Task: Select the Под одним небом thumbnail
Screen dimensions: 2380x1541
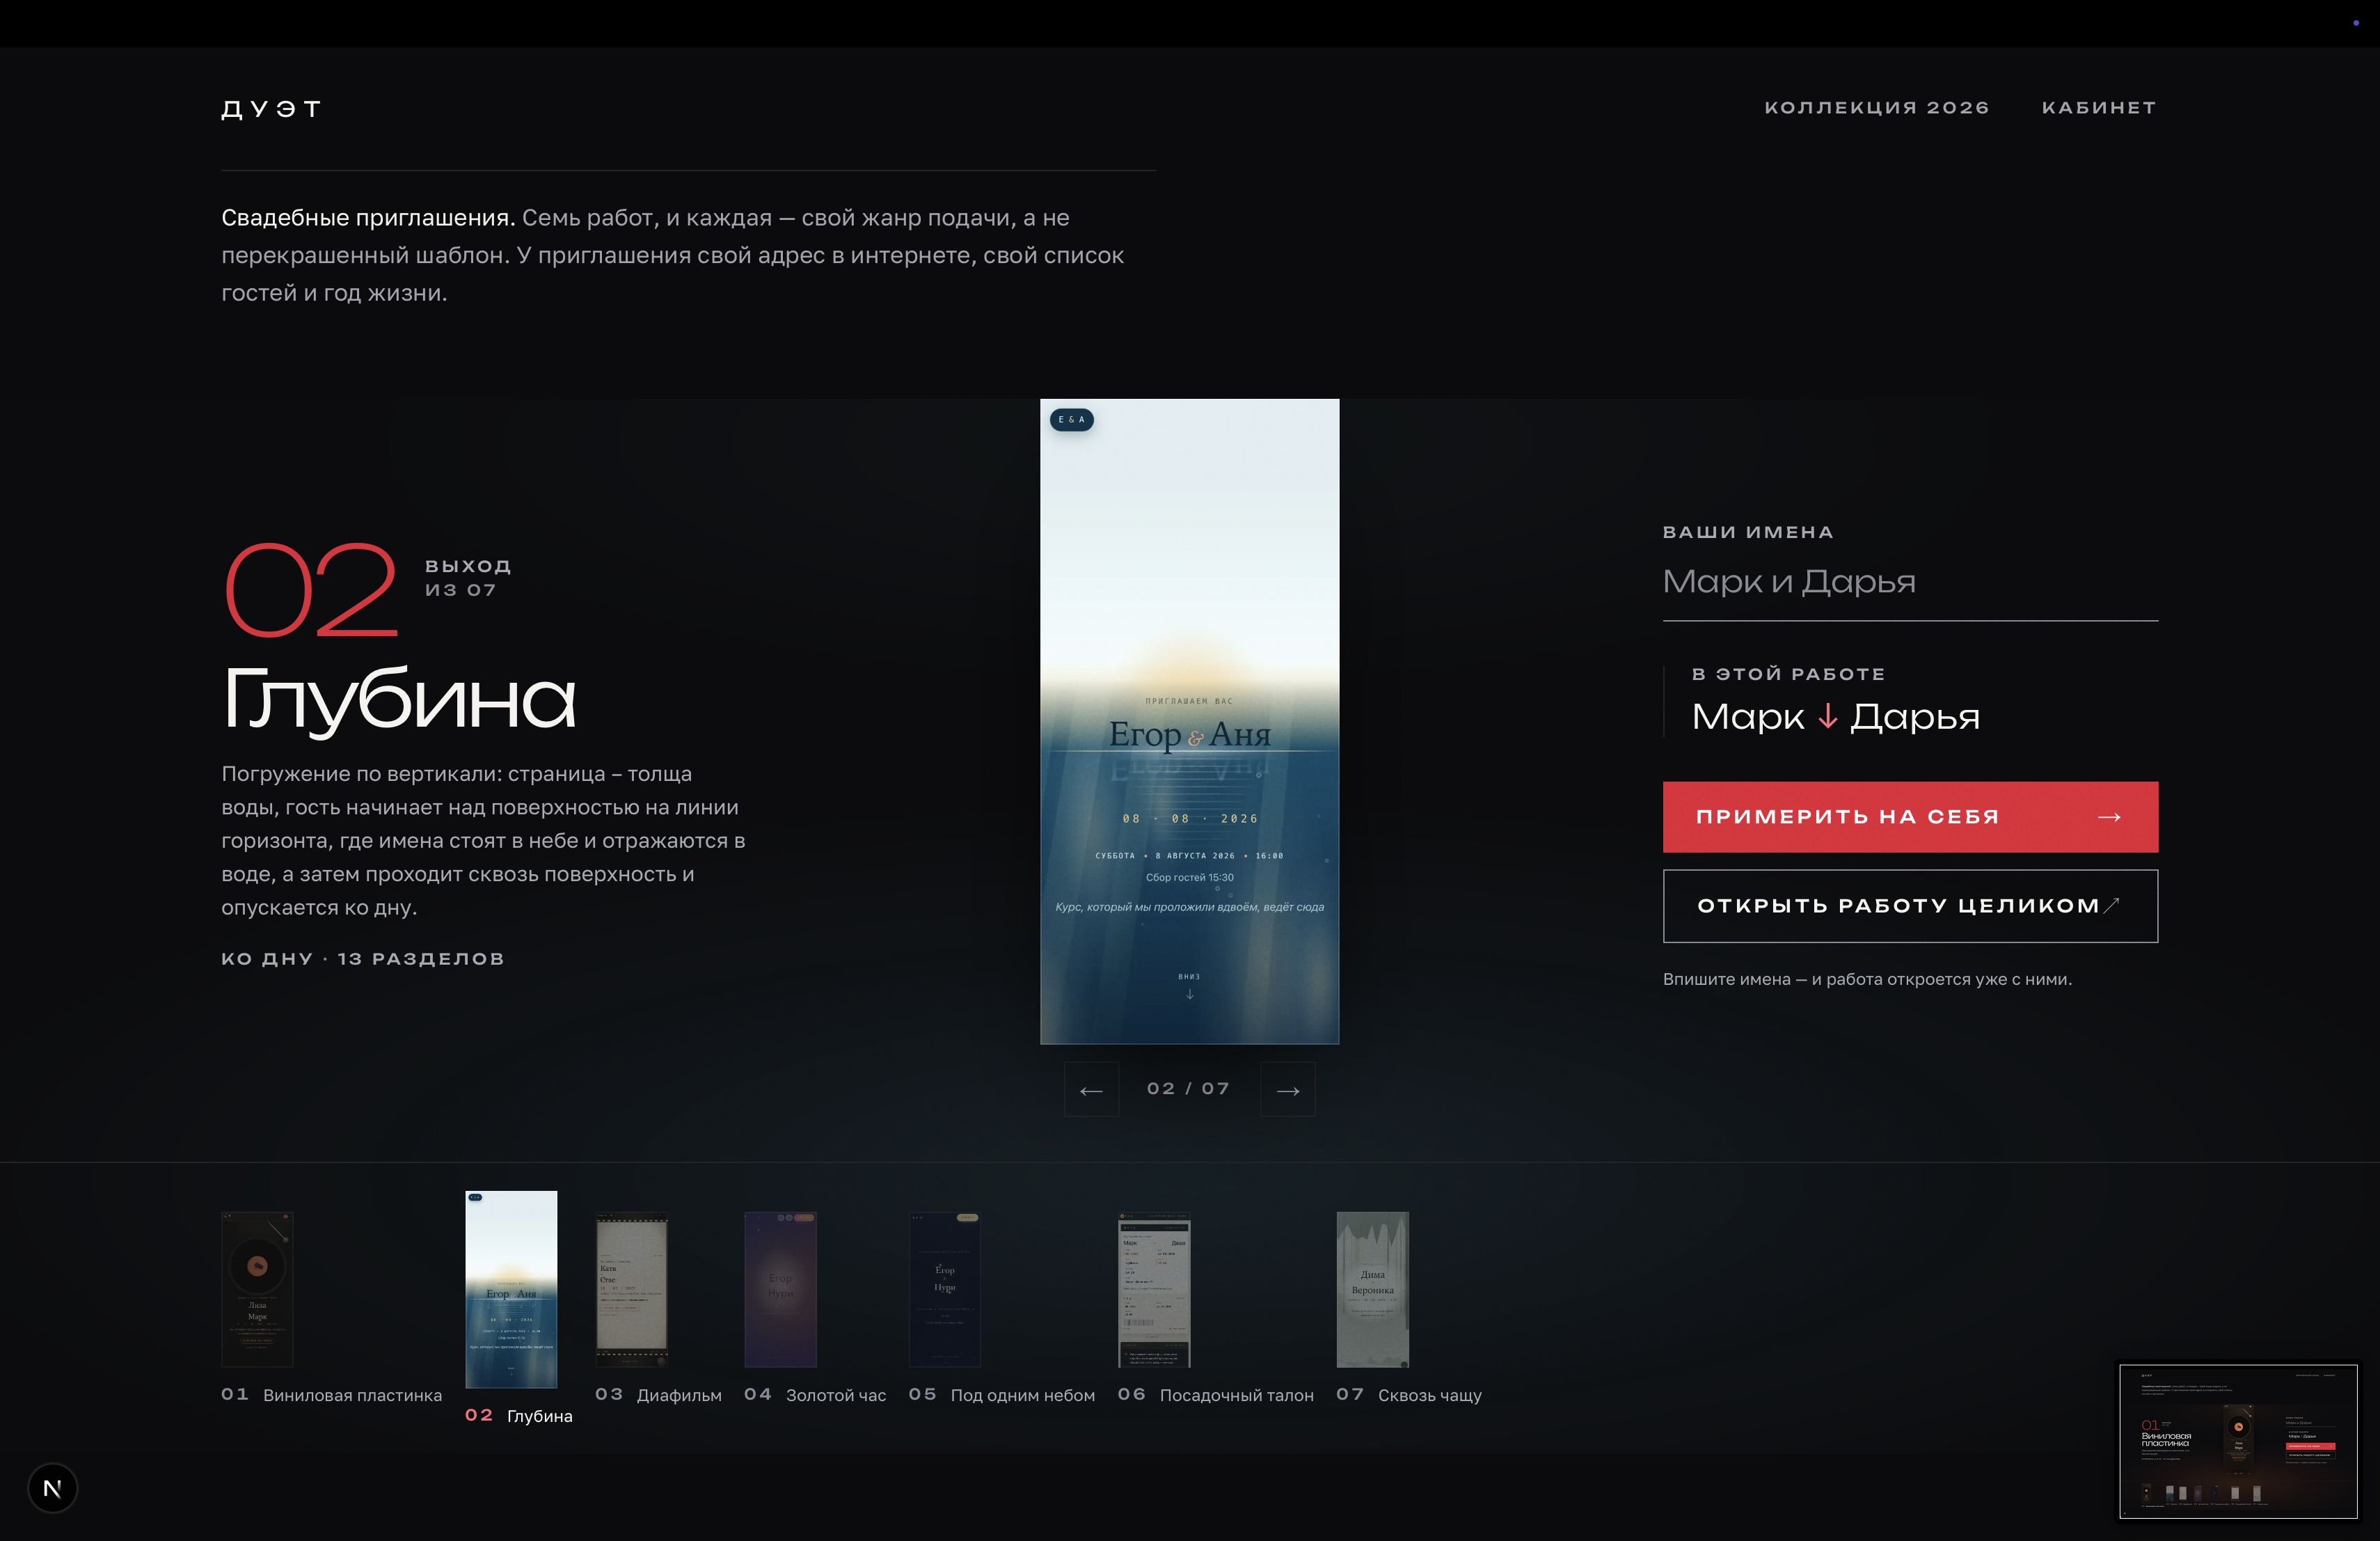Action: (945, 1290)
